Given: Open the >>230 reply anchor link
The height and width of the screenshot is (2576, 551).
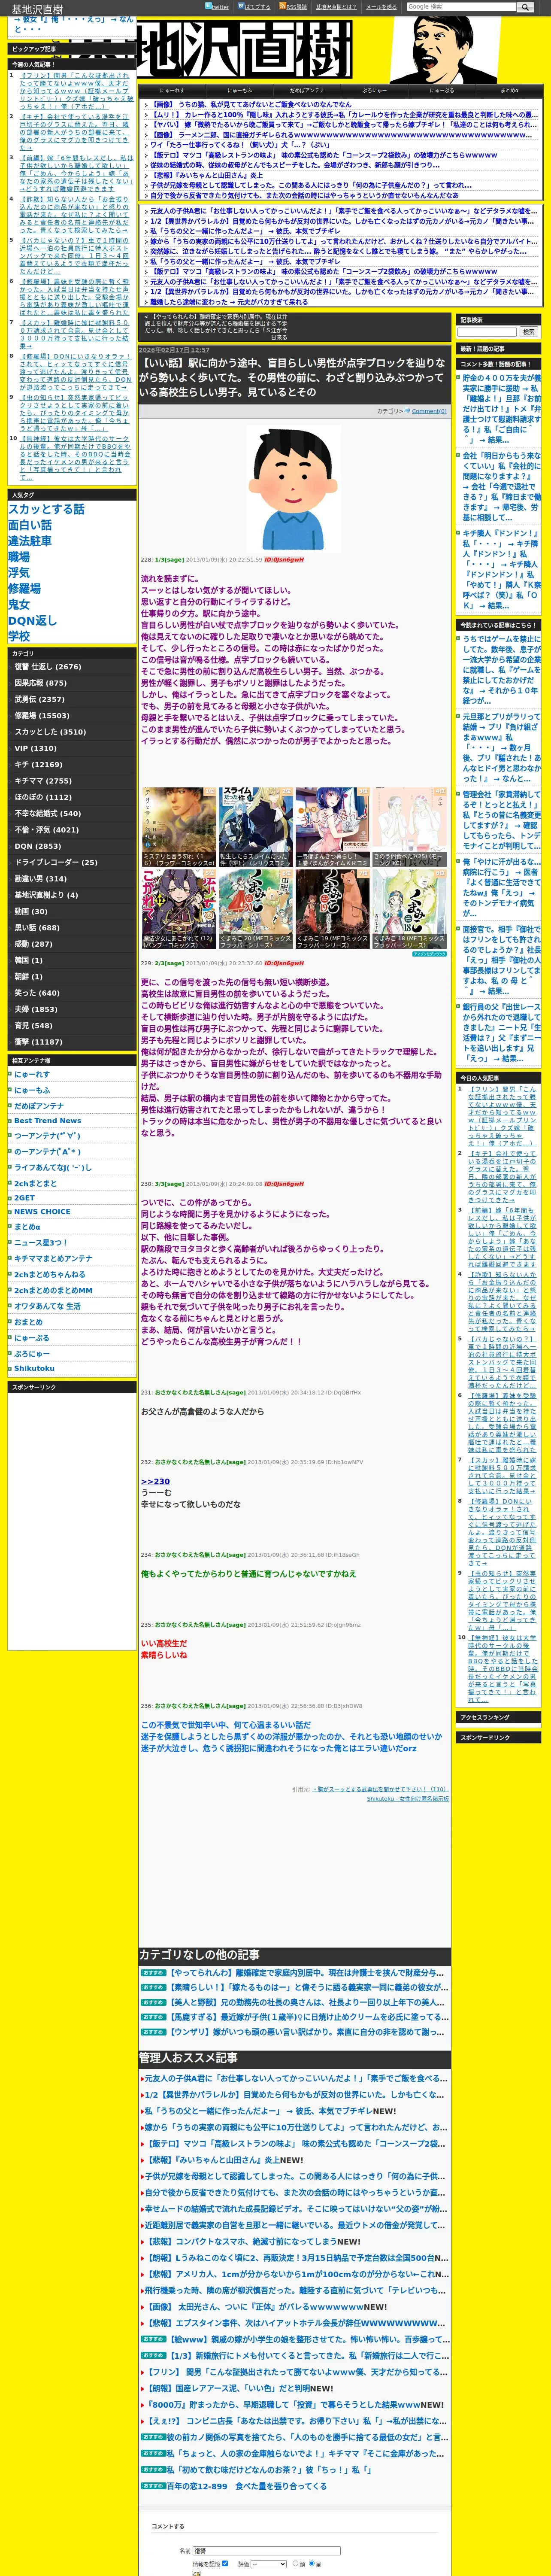Looking at the screenshot, I should 155,1481.
